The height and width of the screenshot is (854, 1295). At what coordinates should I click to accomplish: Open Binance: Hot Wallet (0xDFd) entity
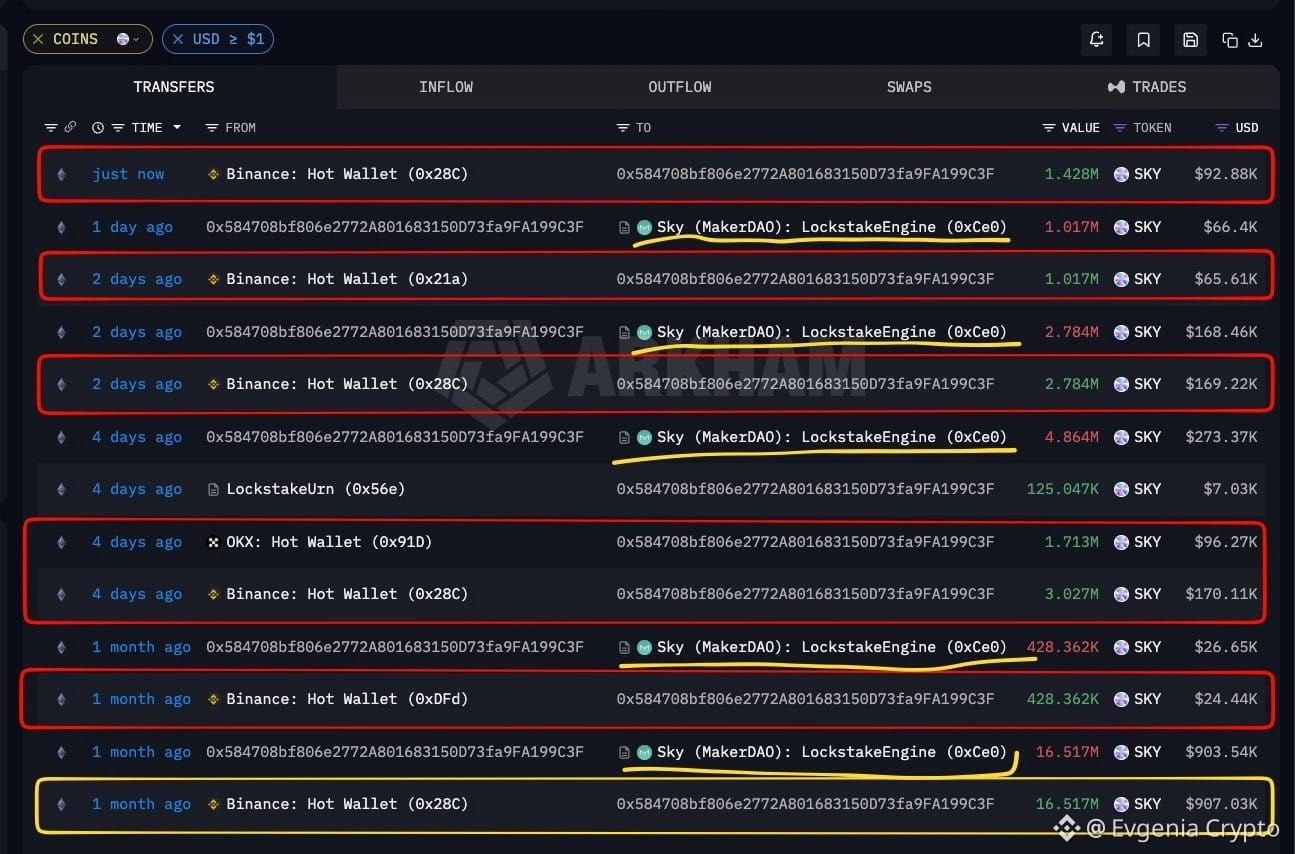pyautogui.click(x=347, y=699)
